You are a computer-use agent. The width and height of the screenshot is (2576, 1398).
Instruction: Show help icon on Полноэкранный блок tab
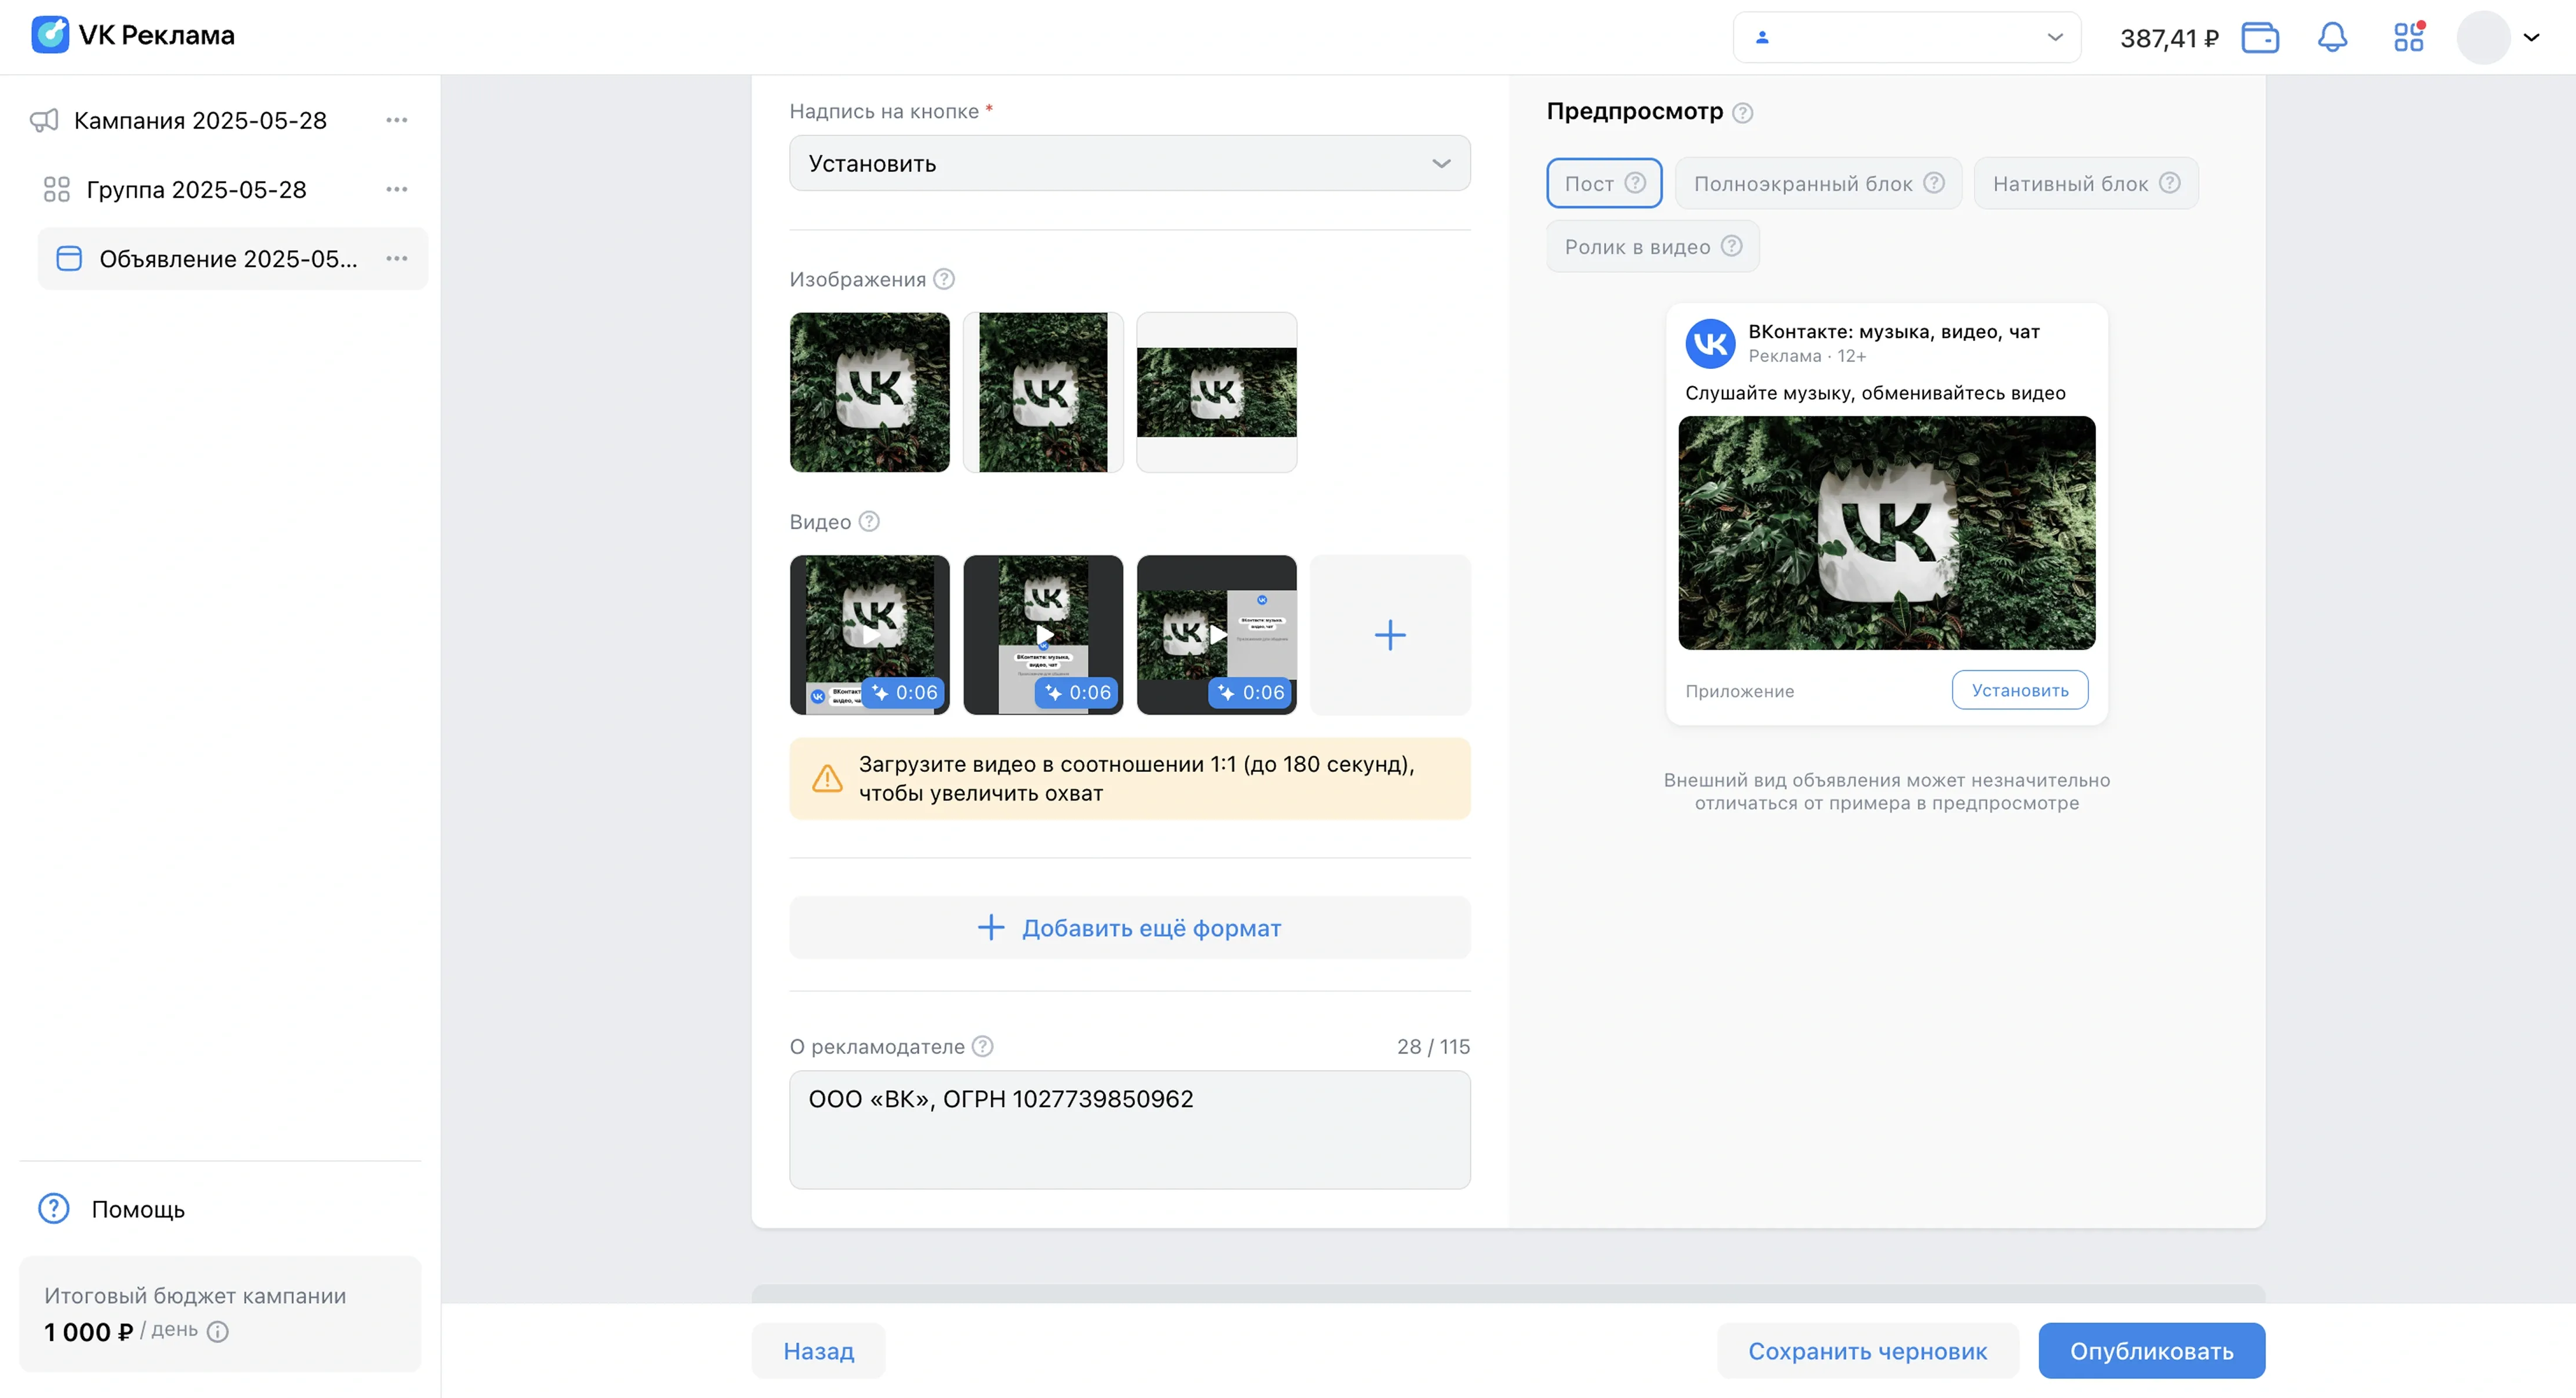point(1934,183)
